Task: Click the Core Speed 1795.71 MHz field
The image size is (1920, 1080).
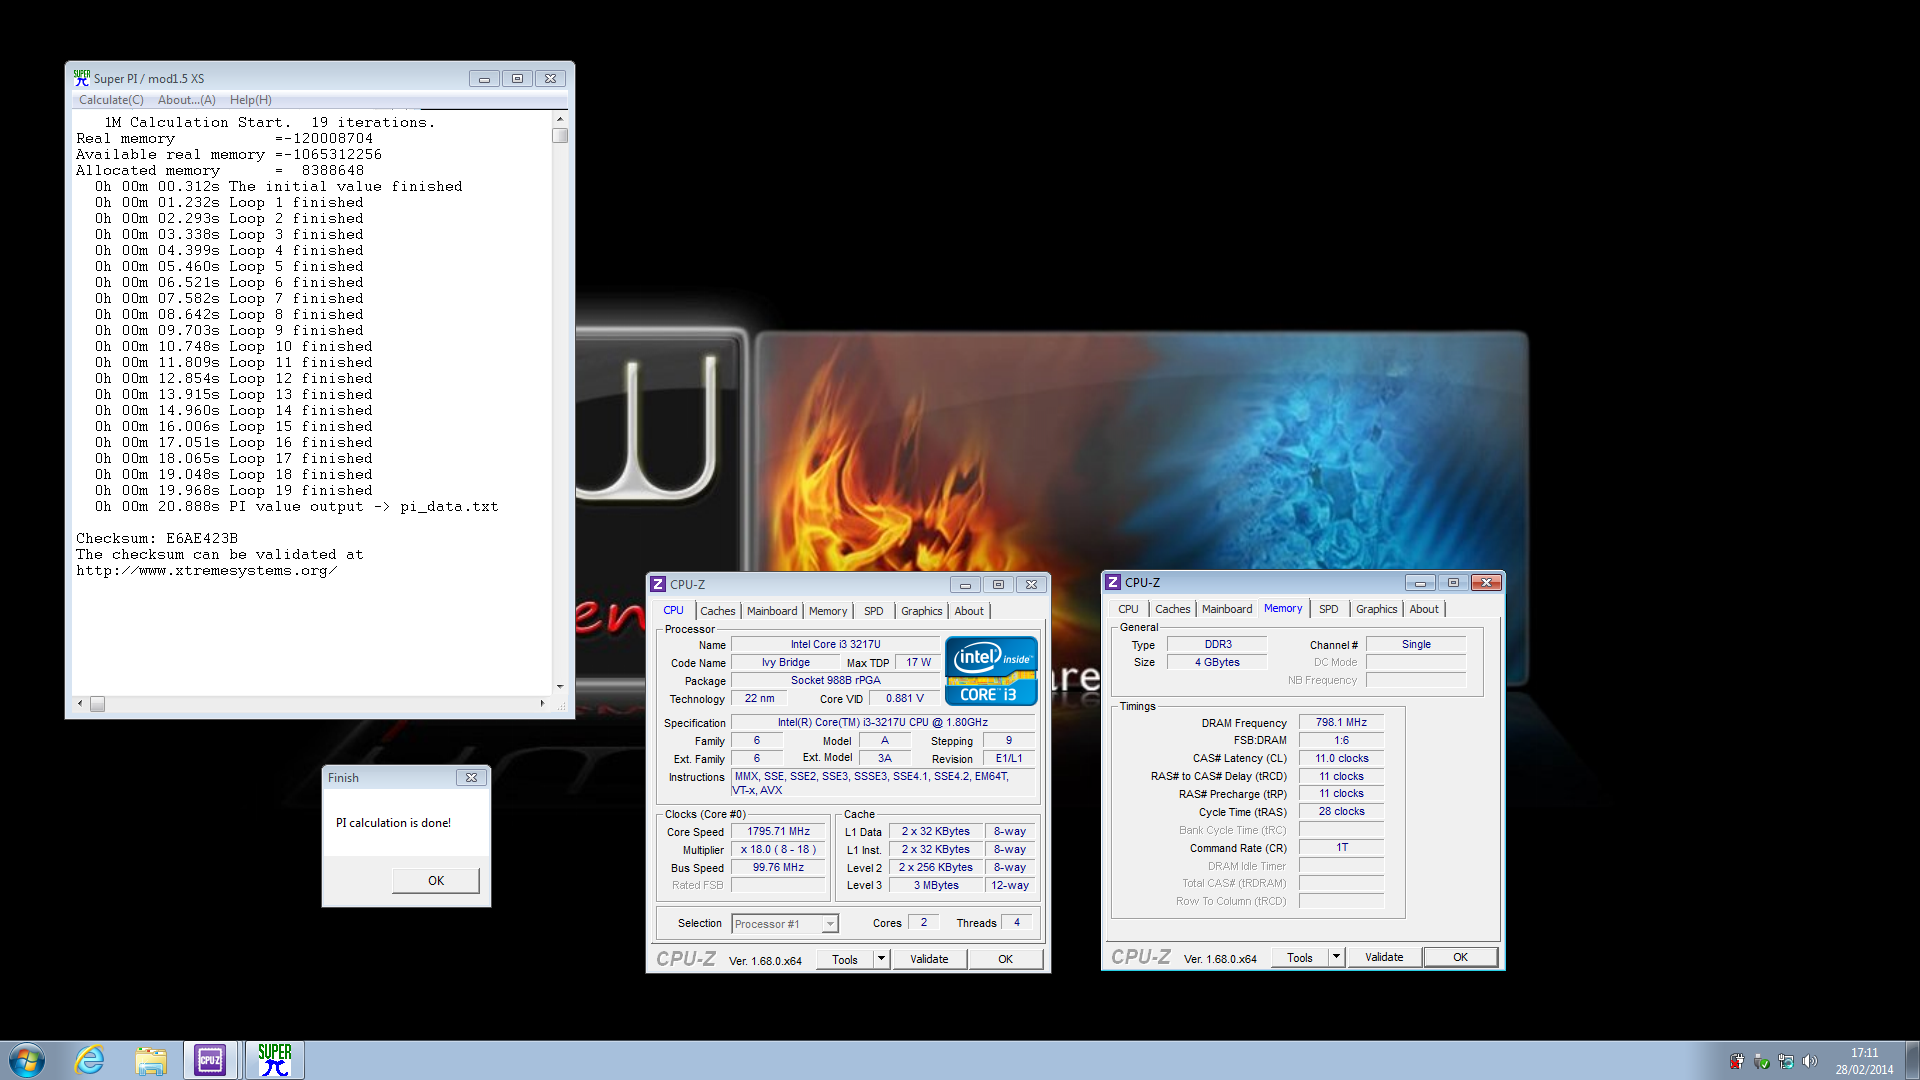Action: pos(778,832)
